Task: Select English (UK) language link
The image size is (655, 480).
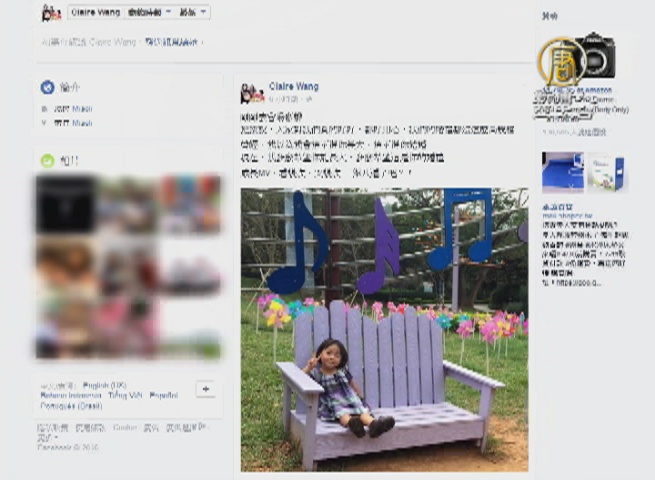Action: point(104,385)
